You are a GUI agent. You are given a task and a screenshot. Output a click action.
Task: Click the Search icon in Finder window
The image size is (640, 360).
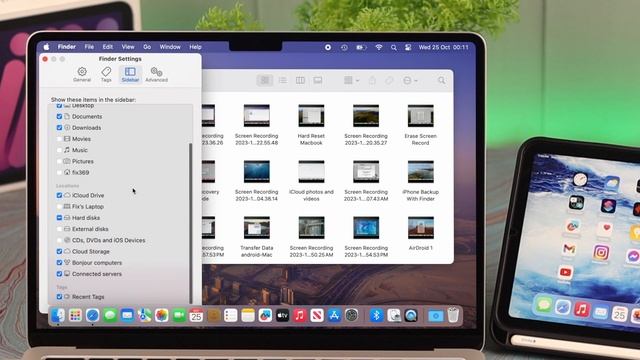point(442,80)
